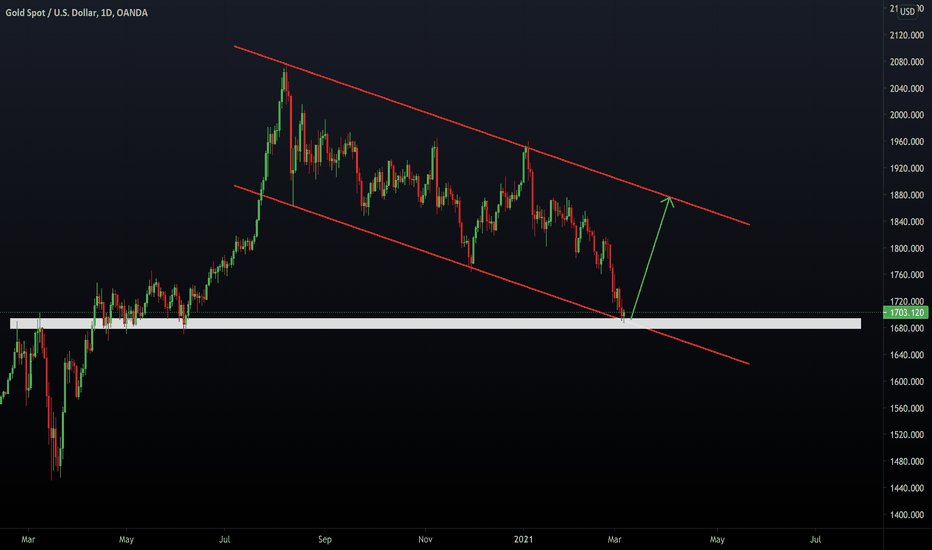The image size is (932, 550).
Task: Select the white horizontal support zone rectangle
Action: (x=435, y=323)
